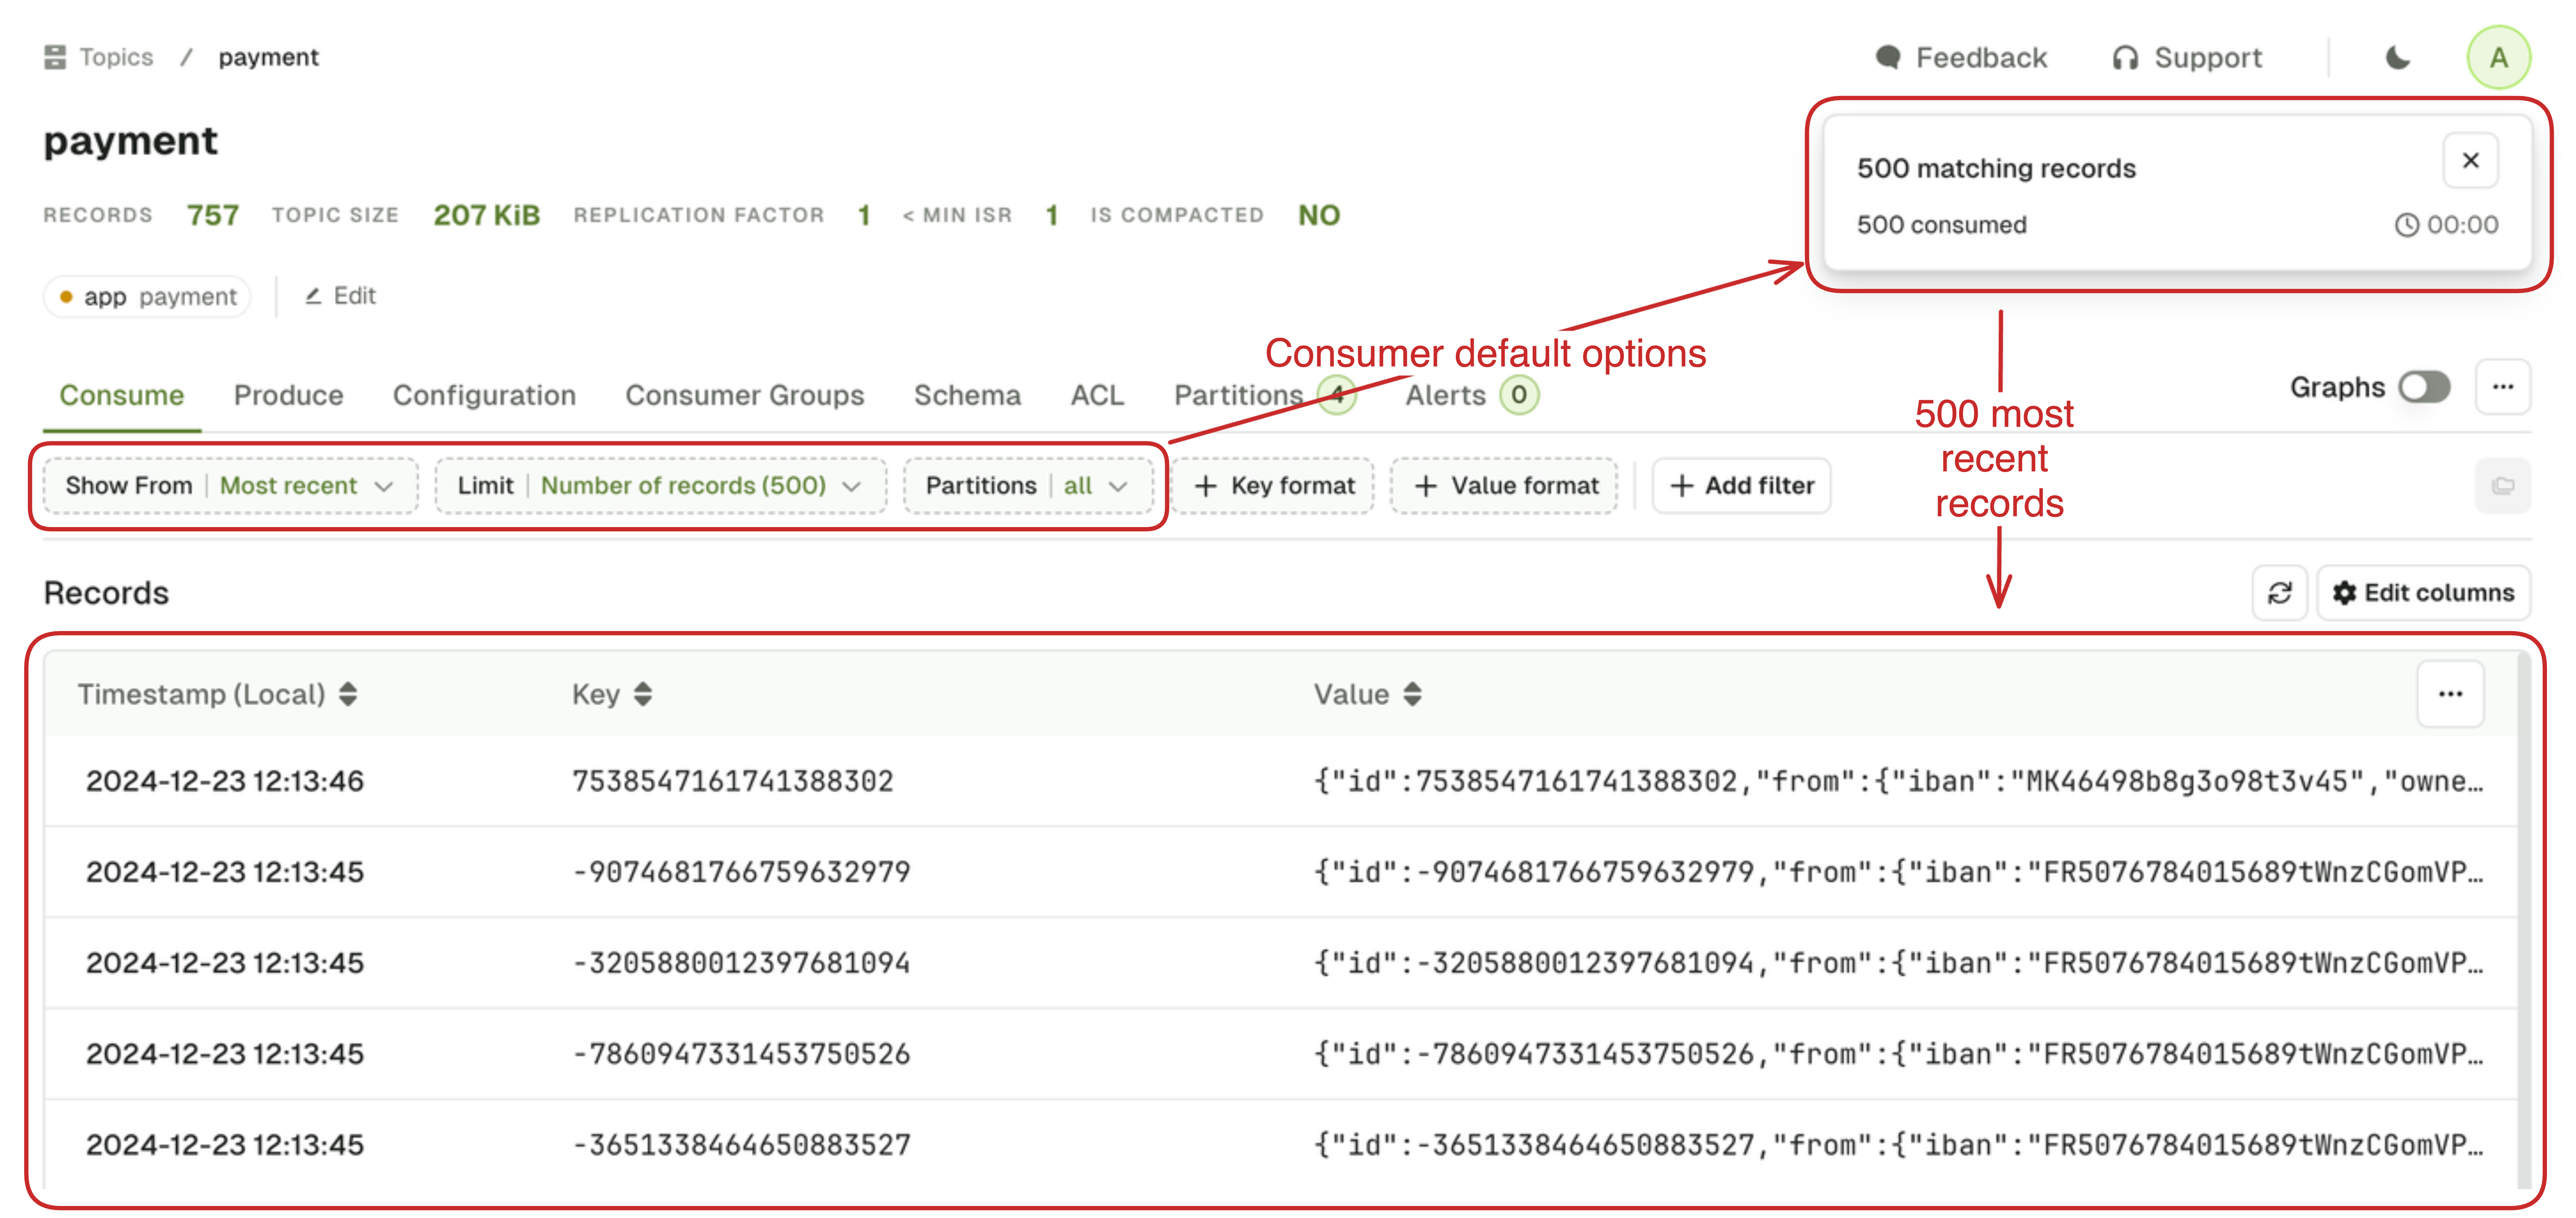Add a Value format option
The width and height of the screenshot is (2576, 1218).
(1504, 486)
